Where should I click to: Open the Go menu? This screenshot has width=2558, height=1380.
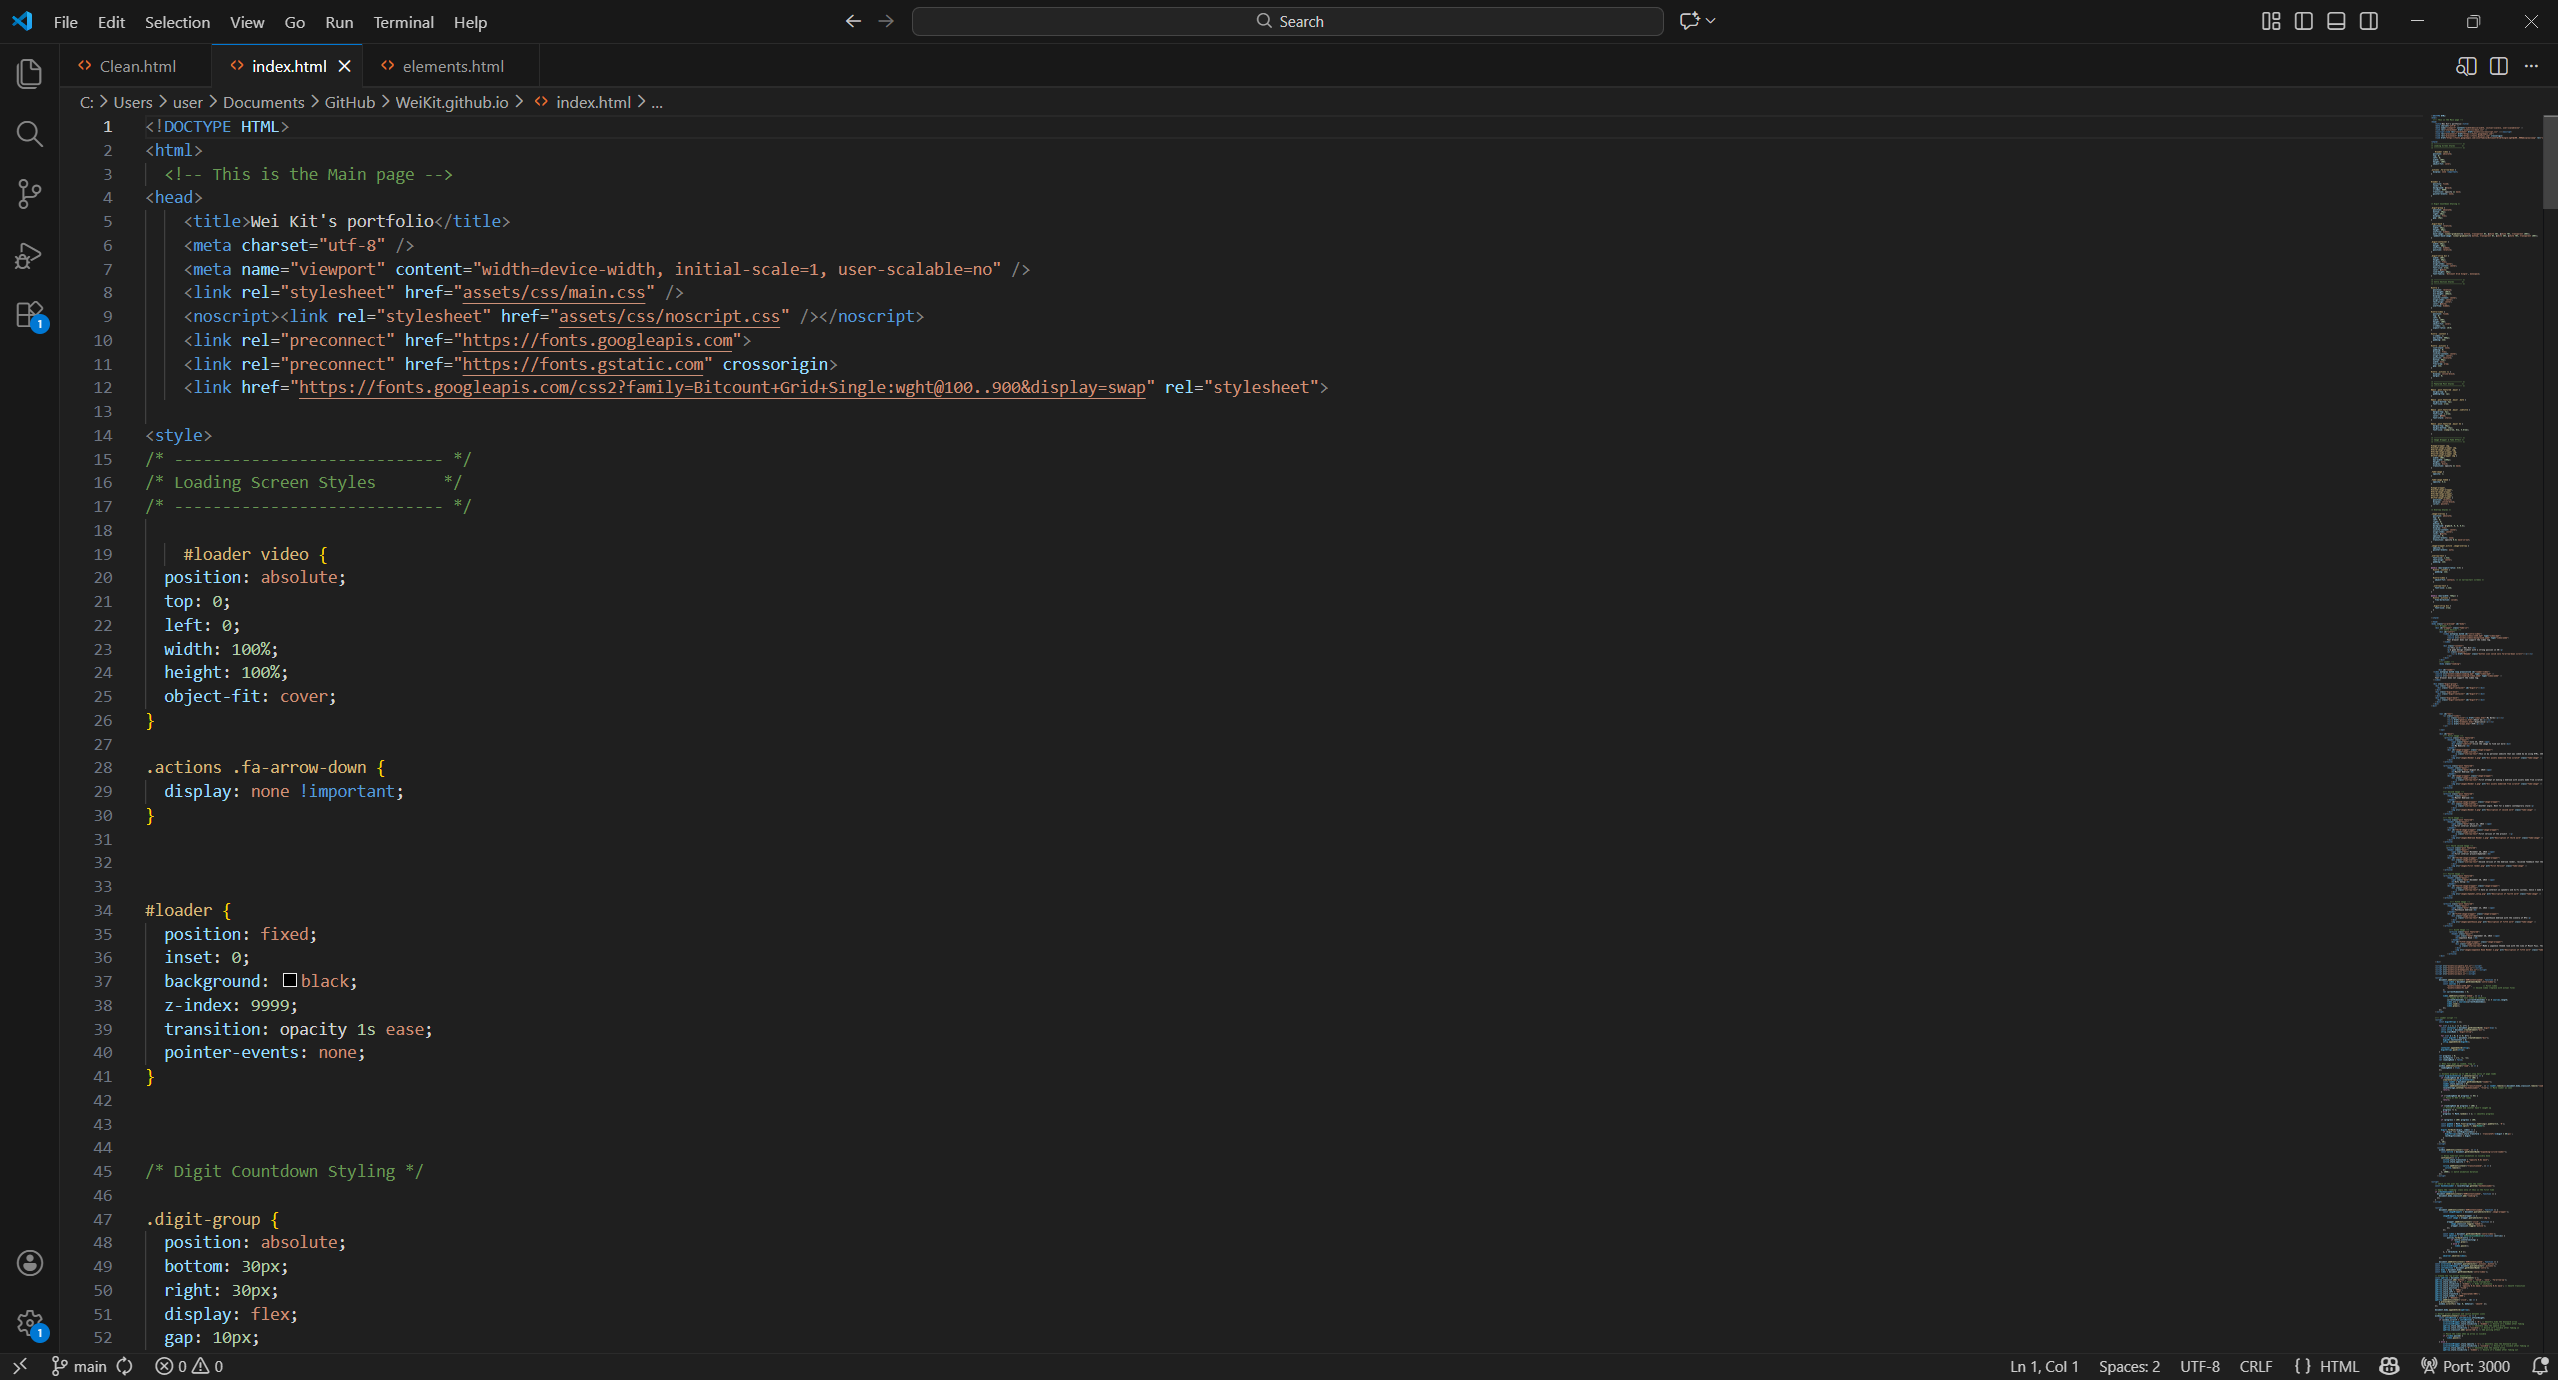pyautogui.click(x=295, y=22)
